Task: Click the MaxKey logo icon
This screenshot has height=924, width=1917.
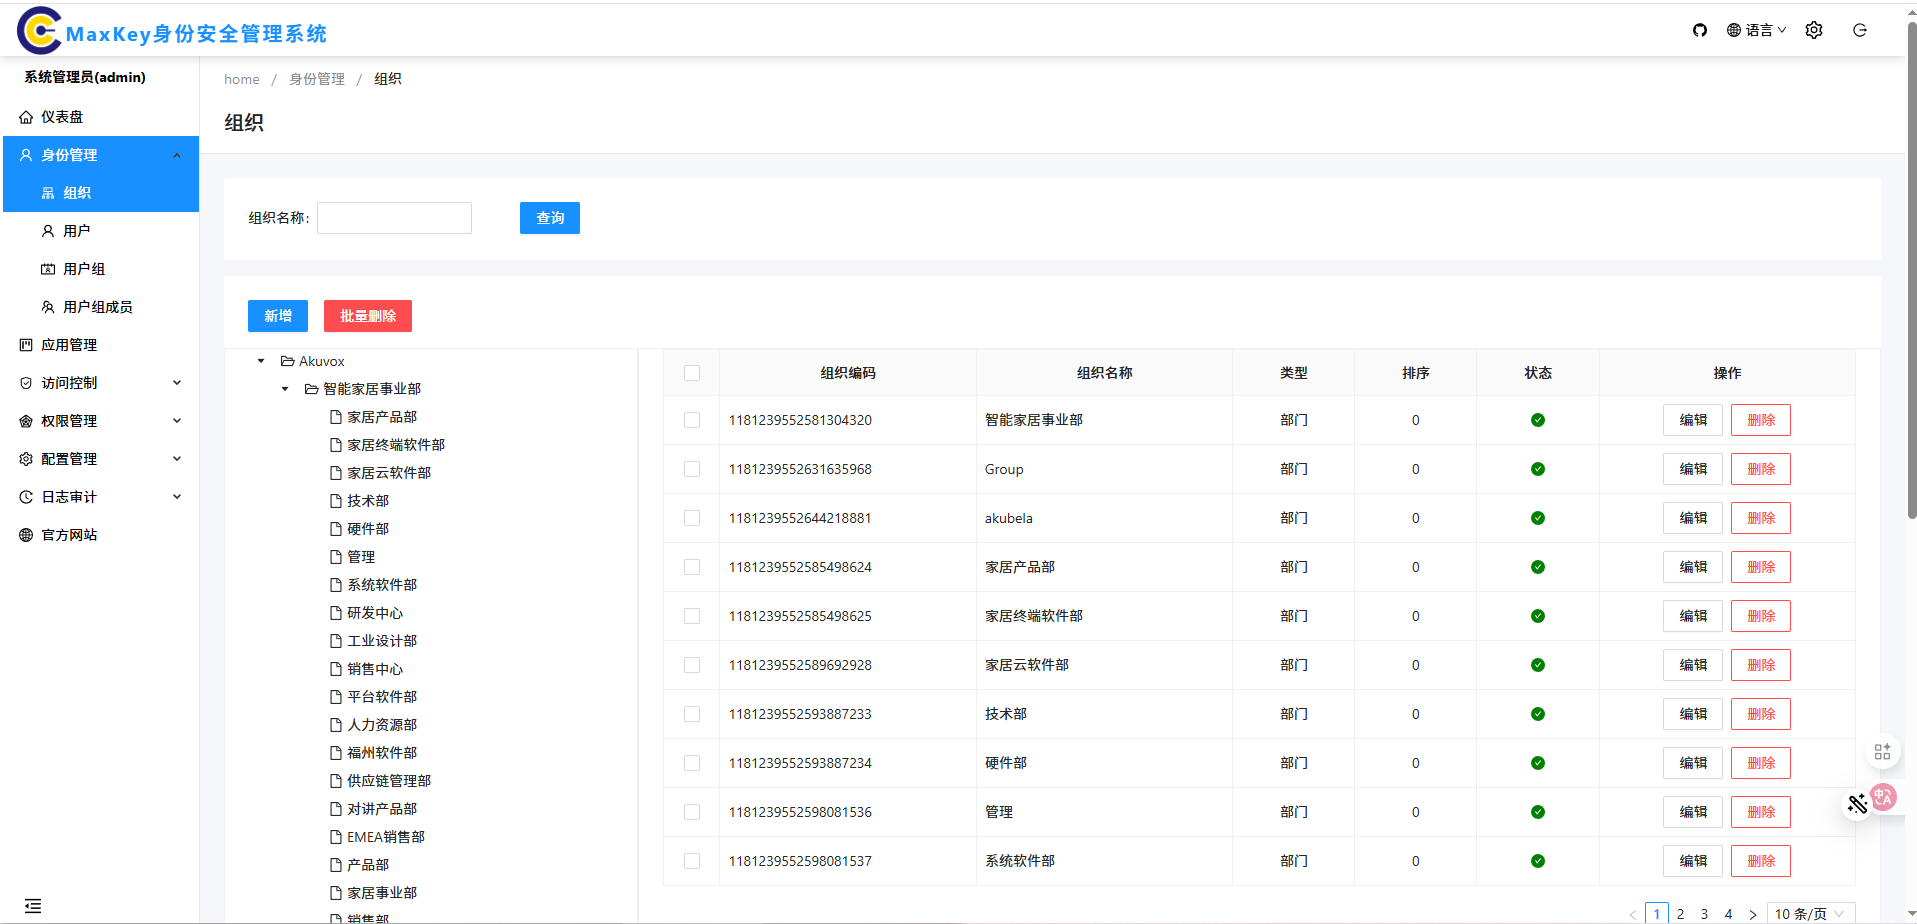Action: pos(39,31)
